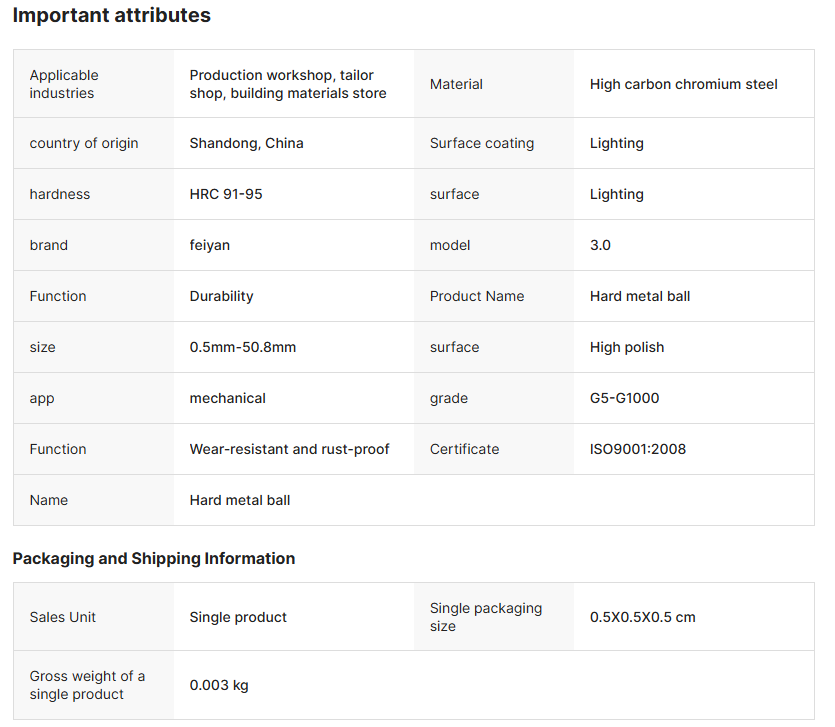Click the "ISO9001:2008" certificate value

coord(638,449)
